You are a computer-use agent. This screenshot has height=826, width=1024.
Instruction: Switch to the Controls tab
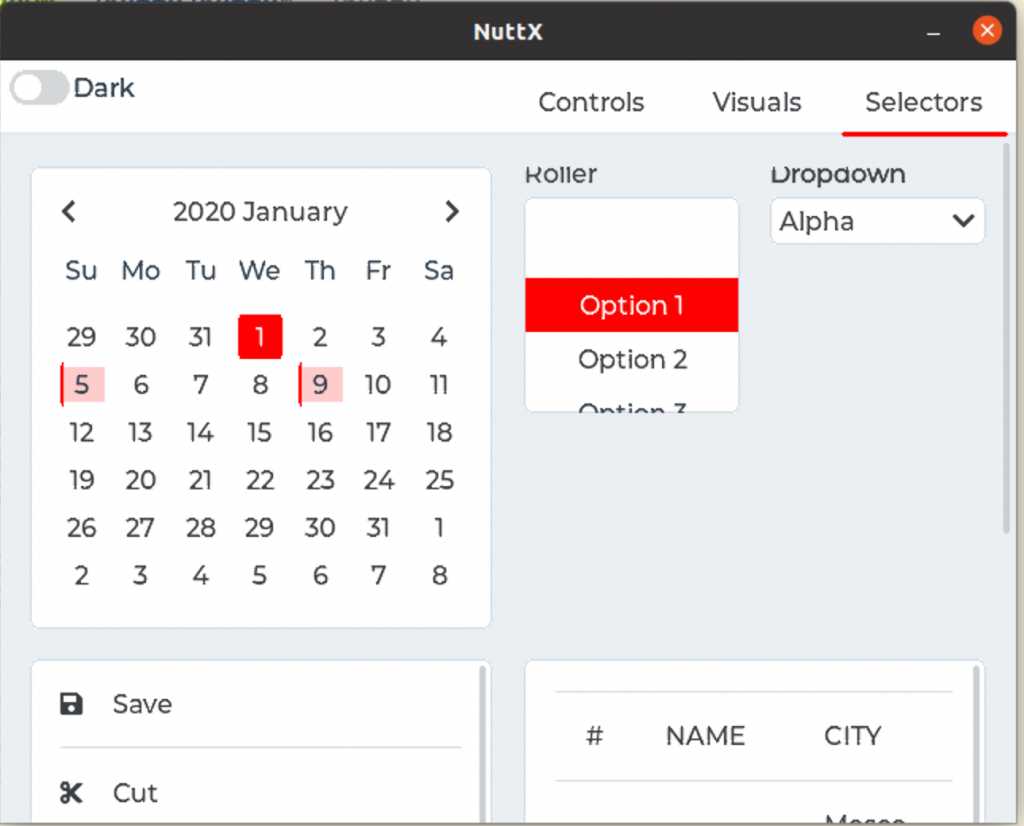pos(591,102)
